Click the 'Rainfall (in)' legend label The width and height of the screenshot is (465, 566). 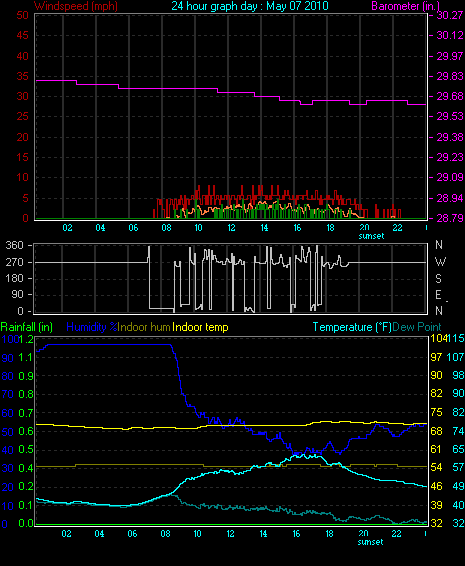[x=27, y=327]
